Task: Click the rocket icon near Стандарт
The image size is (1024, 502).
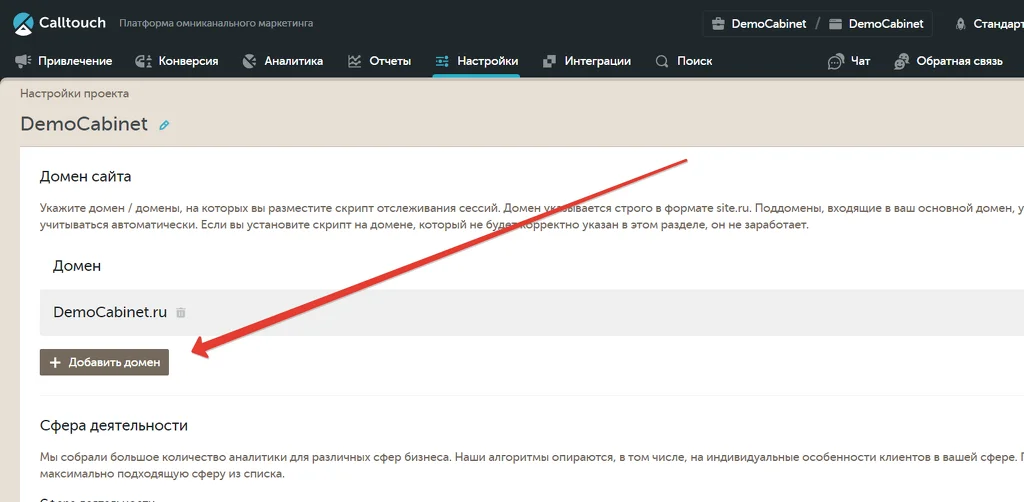Action: coord(961,24)
